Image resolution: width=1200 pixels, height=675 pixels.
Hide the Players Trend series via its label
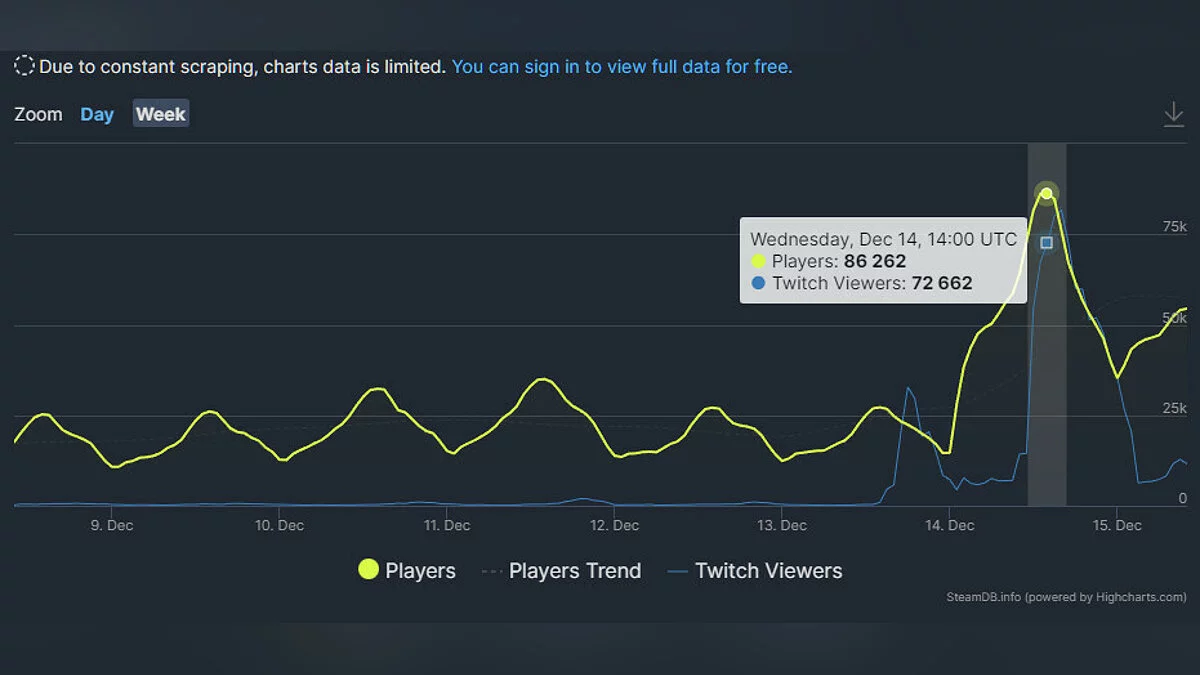pyautogui.click(x=574, y=571)
